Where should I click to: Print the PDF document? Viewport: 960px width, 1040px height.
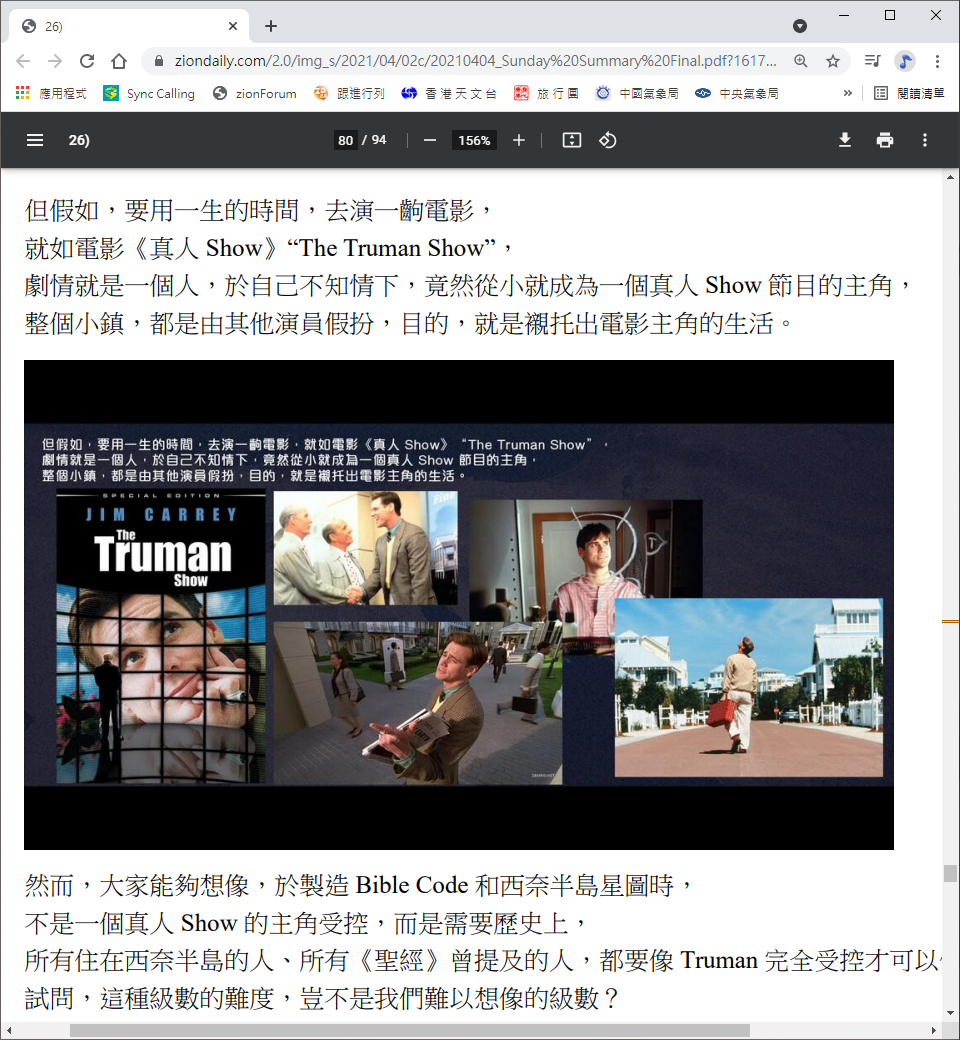[x=884, y=140]
